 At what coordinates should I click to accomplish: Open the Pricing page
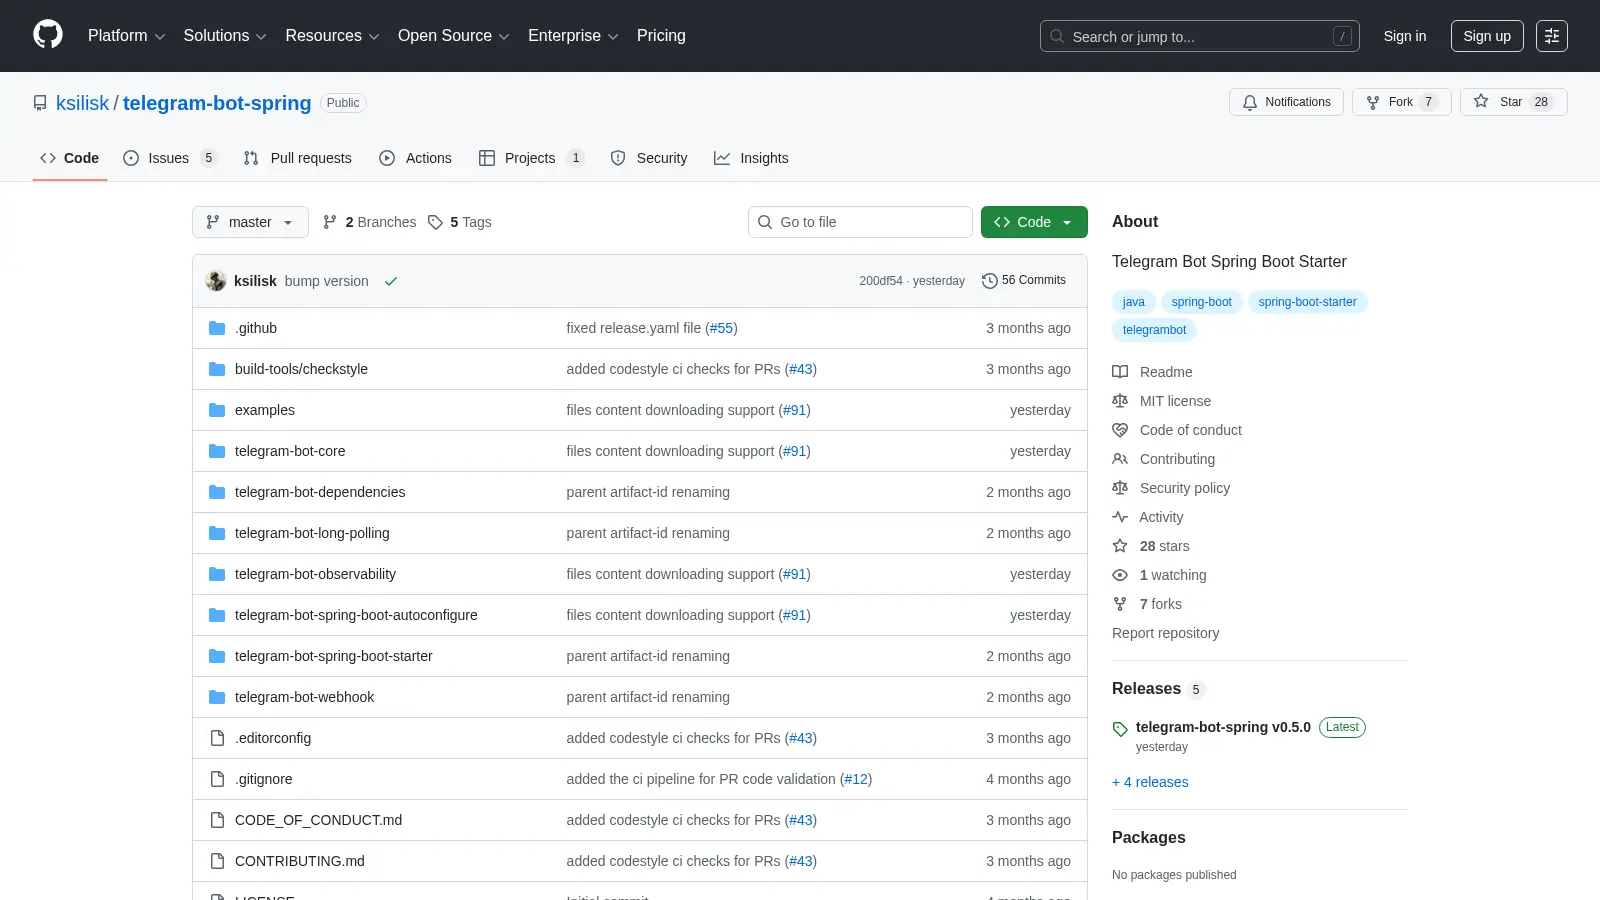click(x=661, y=36)
